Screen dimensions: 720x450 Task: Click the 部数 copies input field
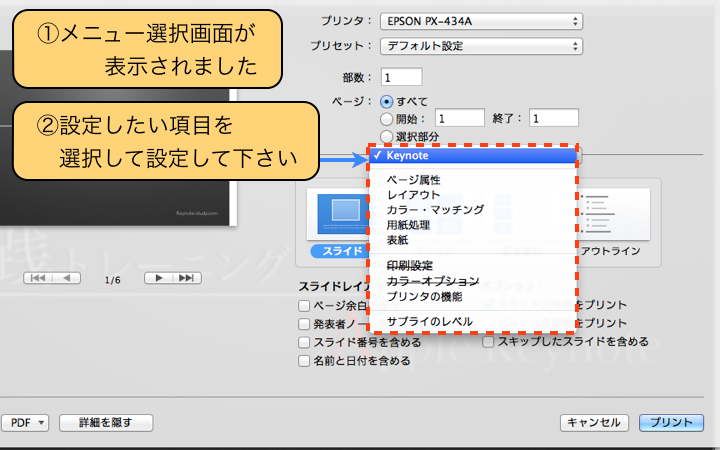coord(401,77)
